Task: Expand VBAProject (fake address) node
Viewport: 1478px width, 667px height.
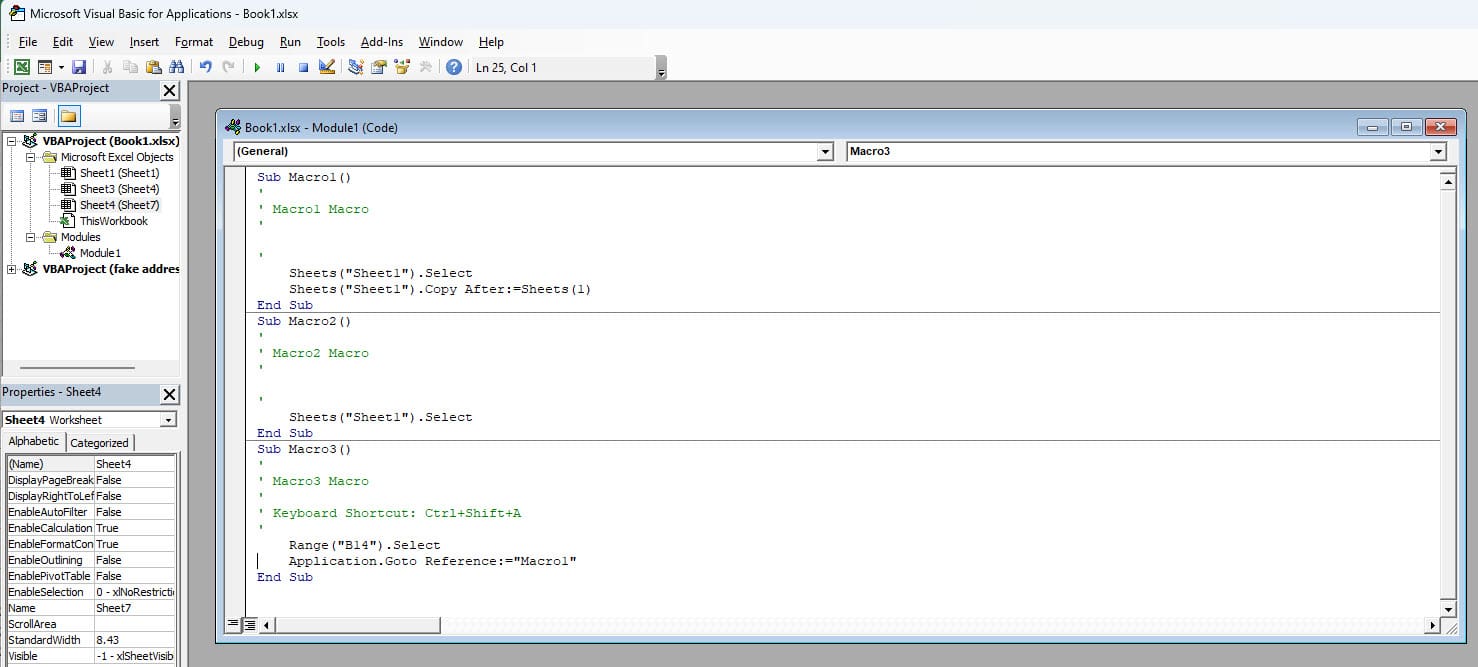Action: [11, 269]
